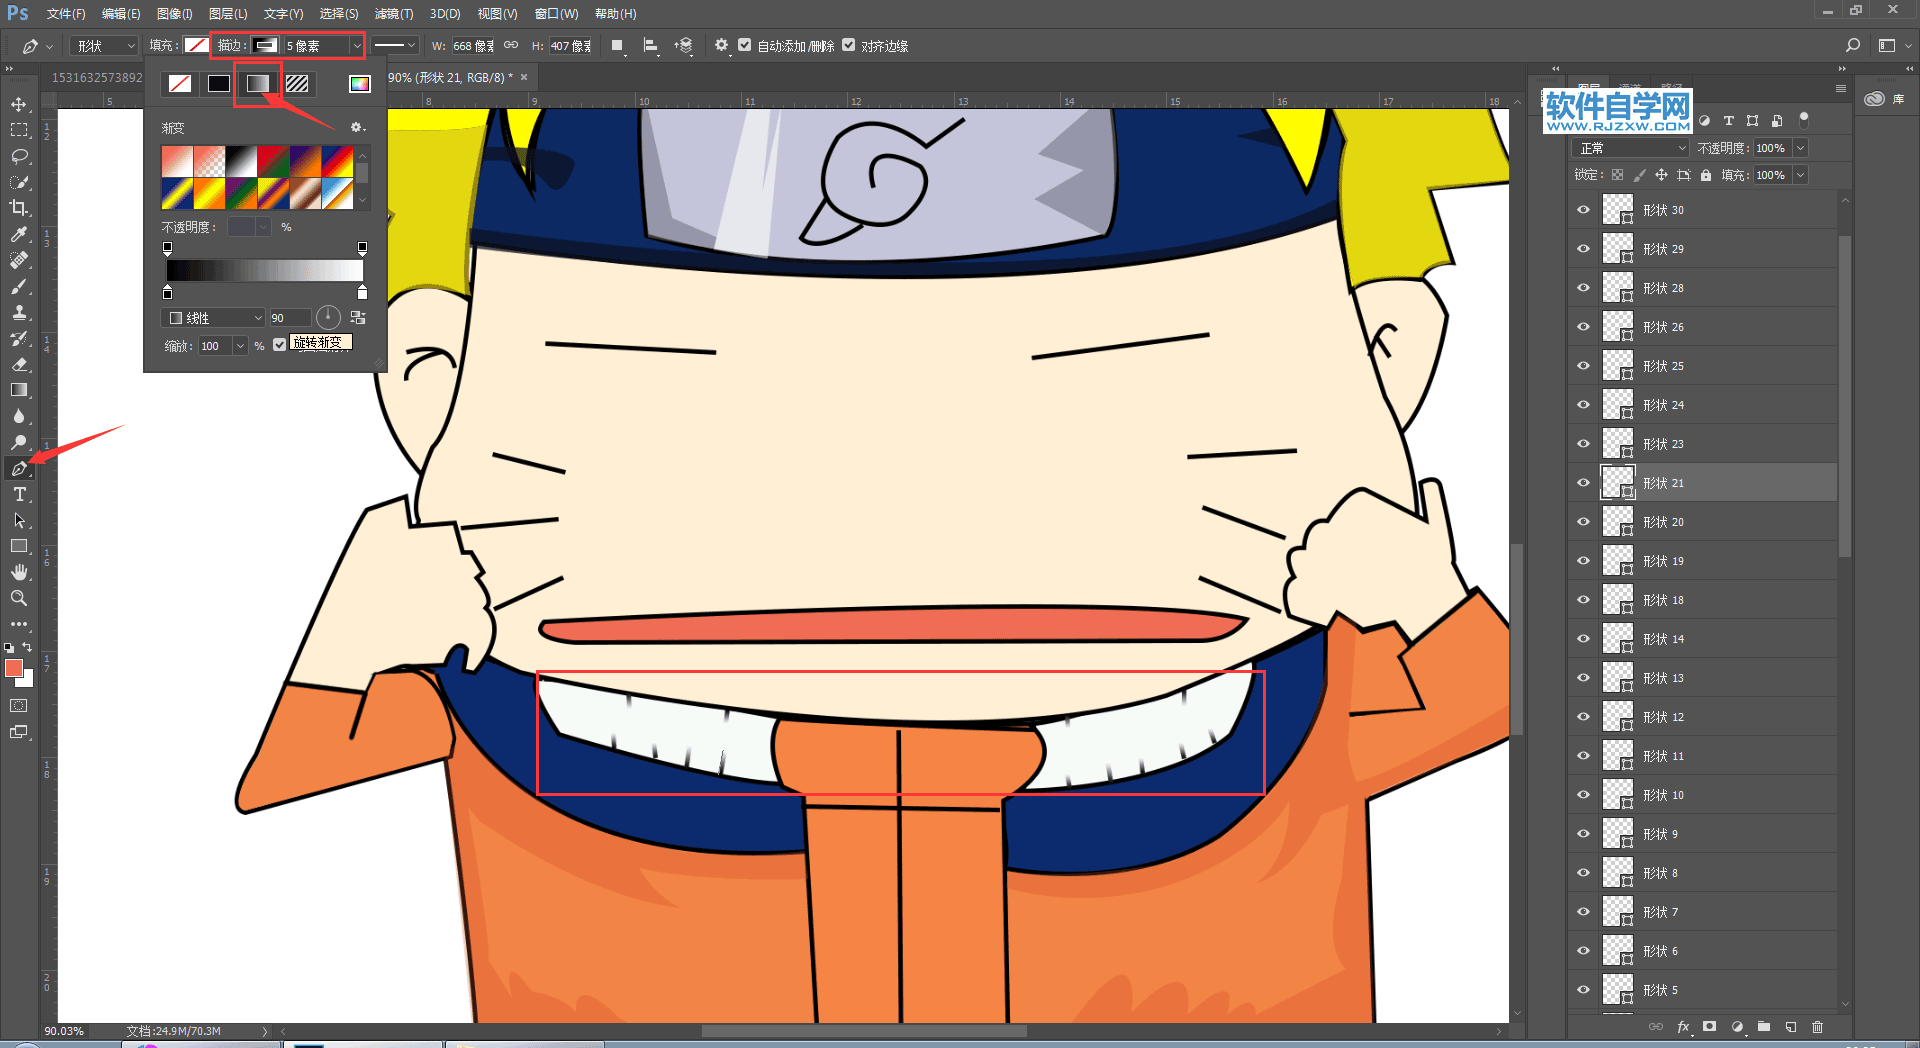Select the Zoom tool

(19, 598)
